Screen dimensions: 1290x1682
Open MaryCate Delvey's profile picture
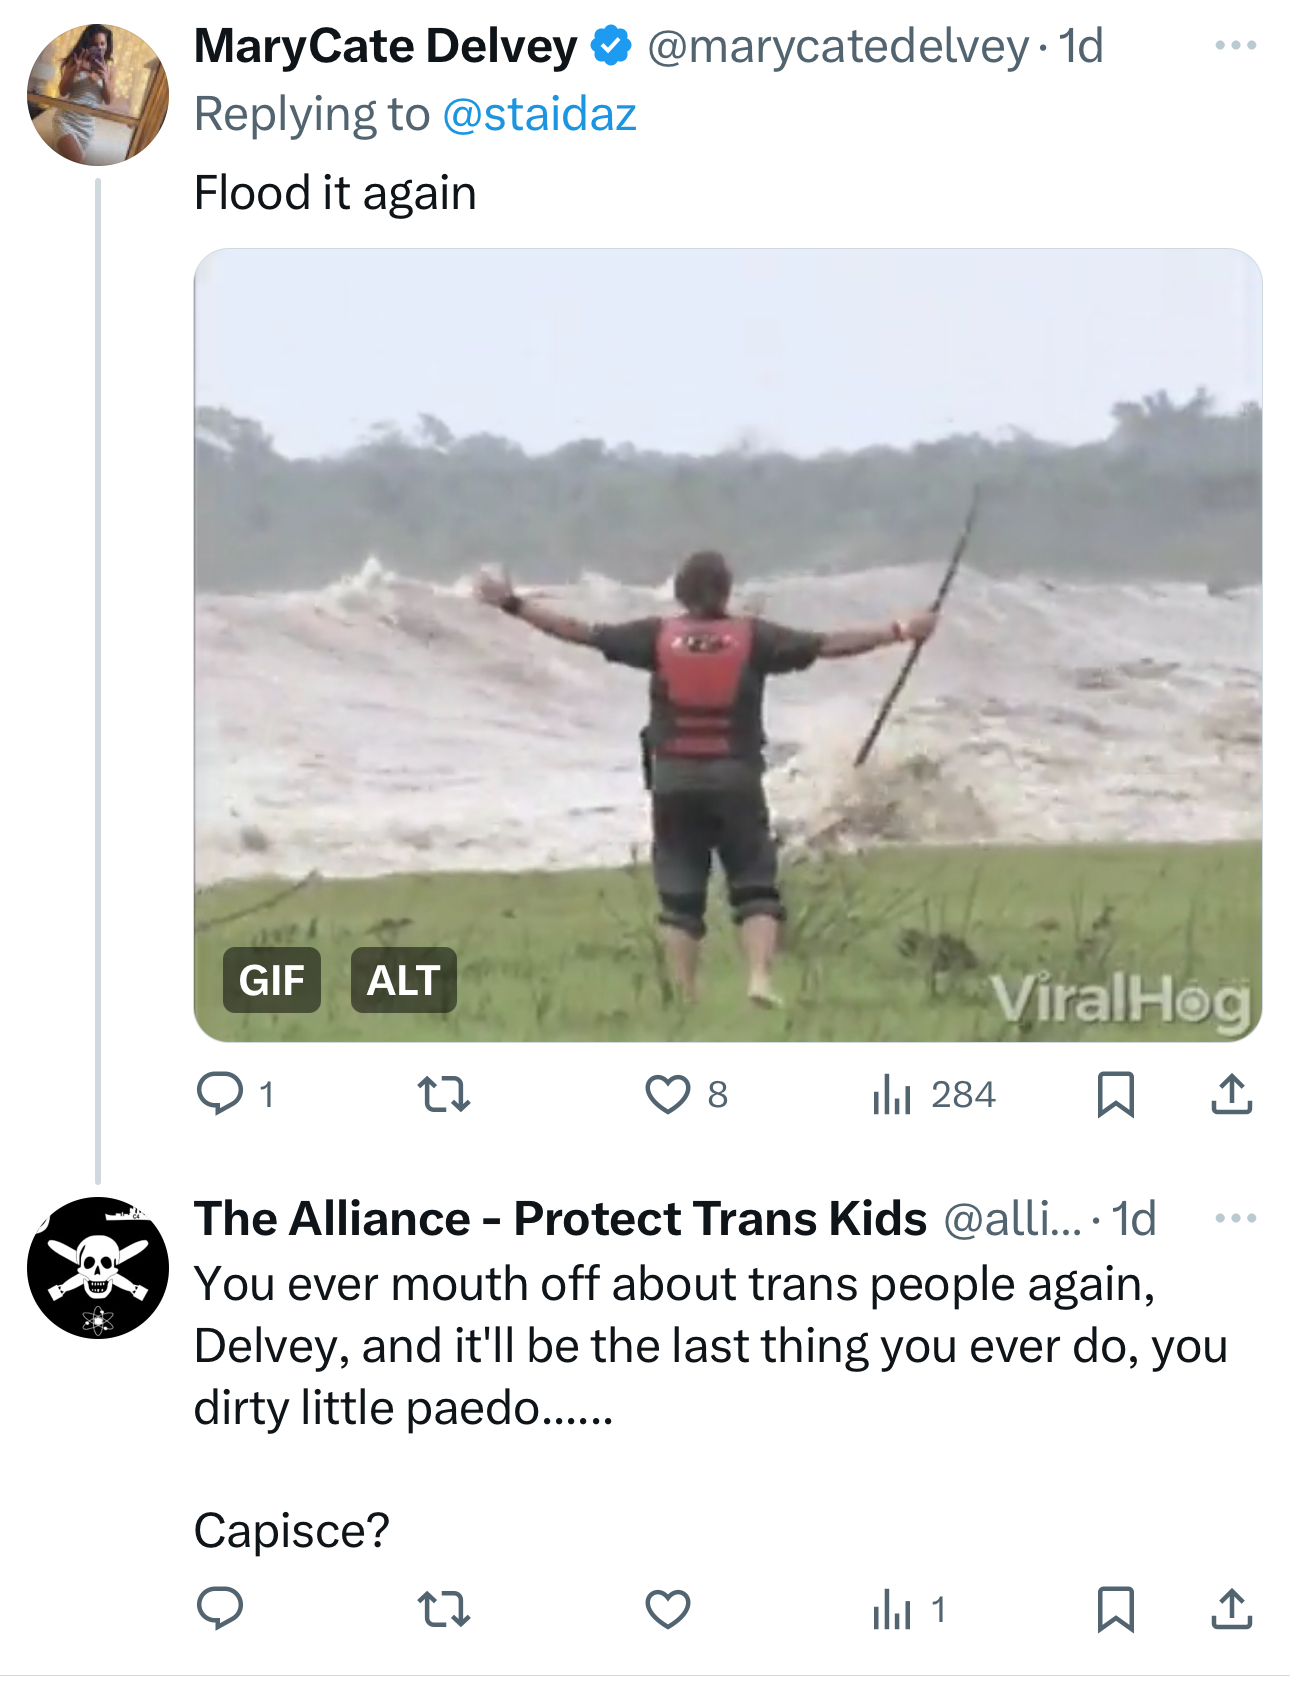point(98,95)
